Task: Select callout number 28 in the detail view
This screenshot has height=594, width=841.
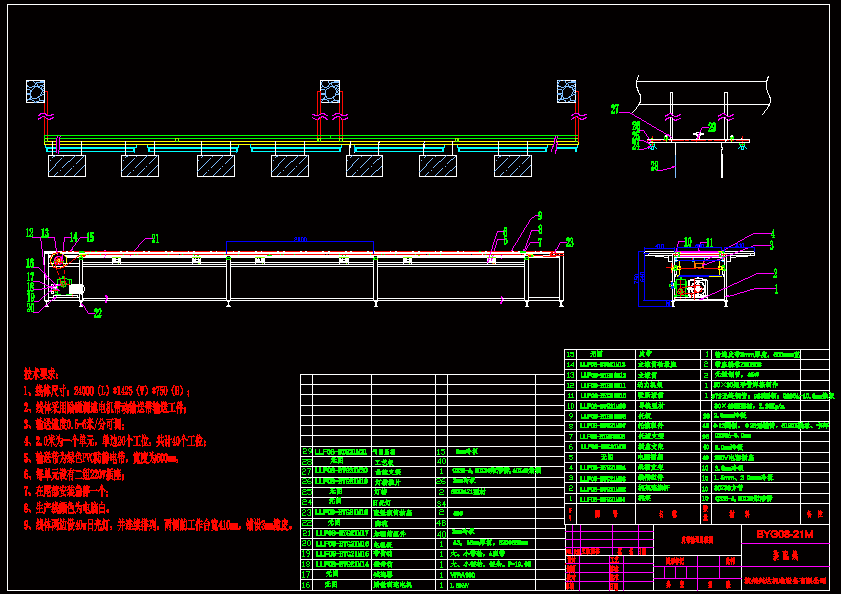Action: (654, 166)
